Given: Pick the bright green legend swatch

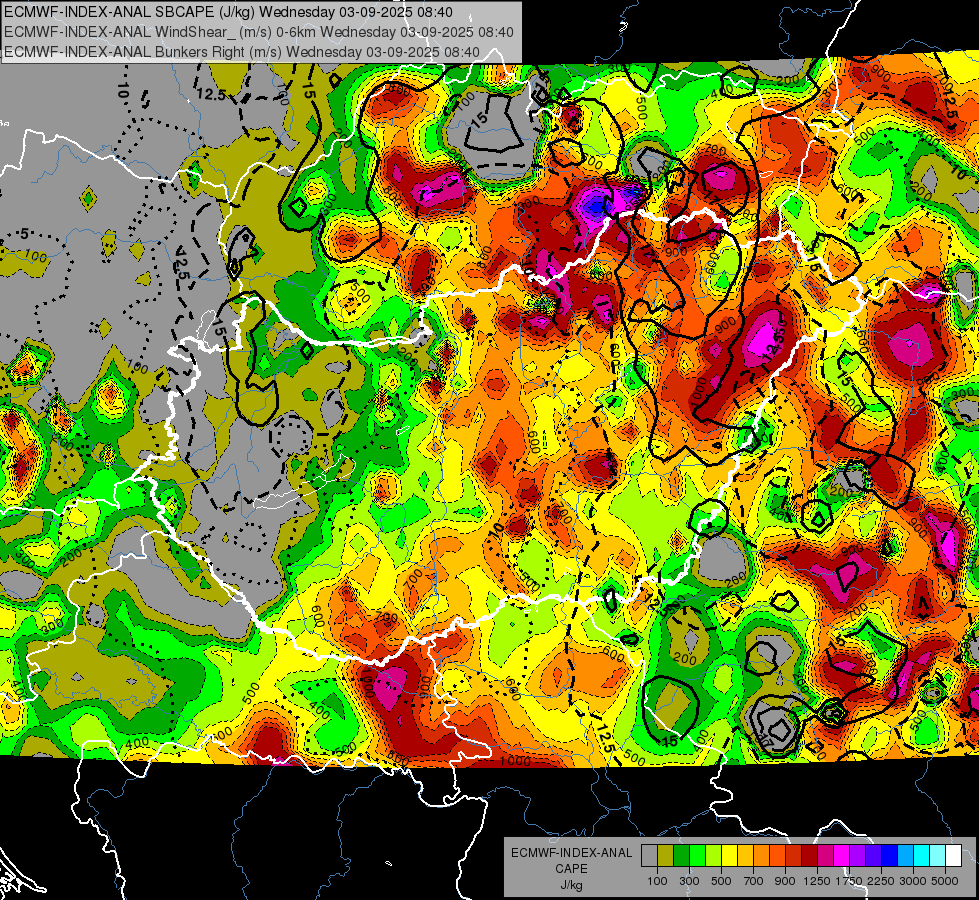Looking at the screenshot, I should [x=697, y=856].
